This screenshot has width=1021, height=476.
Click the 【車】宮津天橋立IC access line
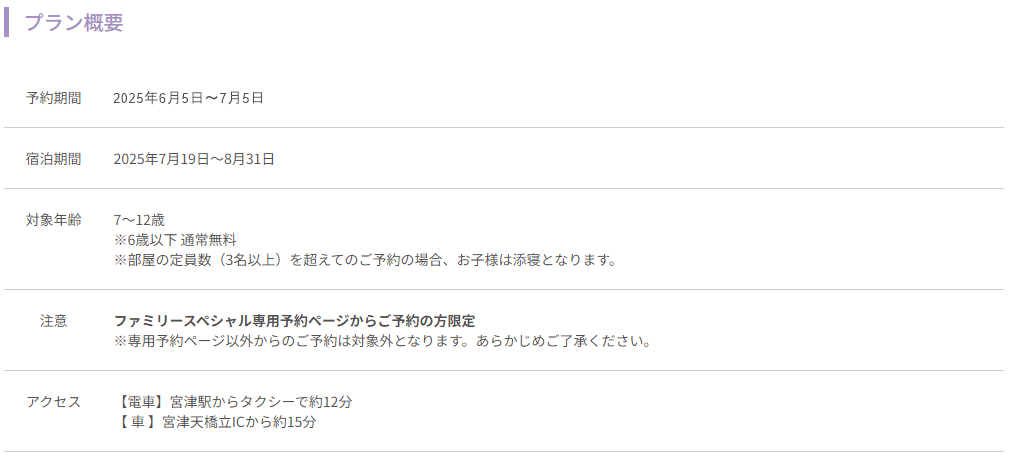(215, 422)
